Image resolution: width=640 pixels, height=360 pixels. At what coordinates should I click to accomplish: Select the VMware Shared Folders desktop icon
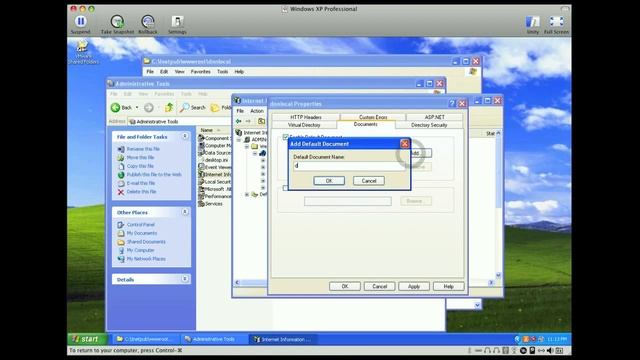pos(83,52)
